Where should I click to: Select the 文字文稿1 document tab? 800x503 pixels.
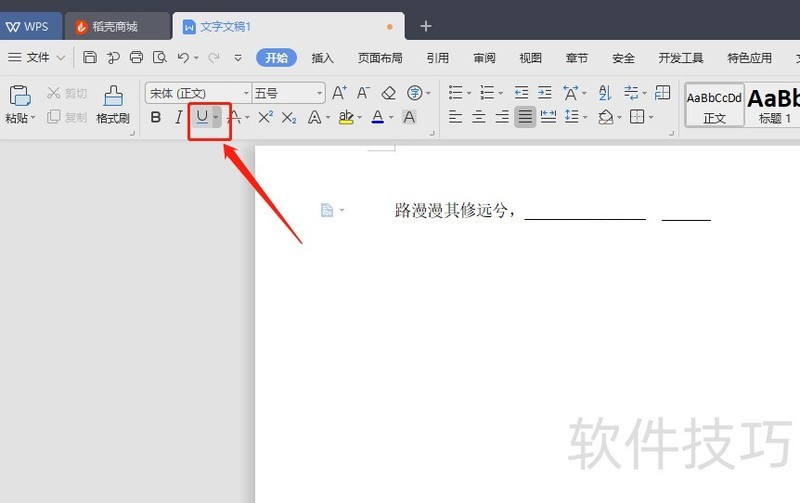pos(288,27)
